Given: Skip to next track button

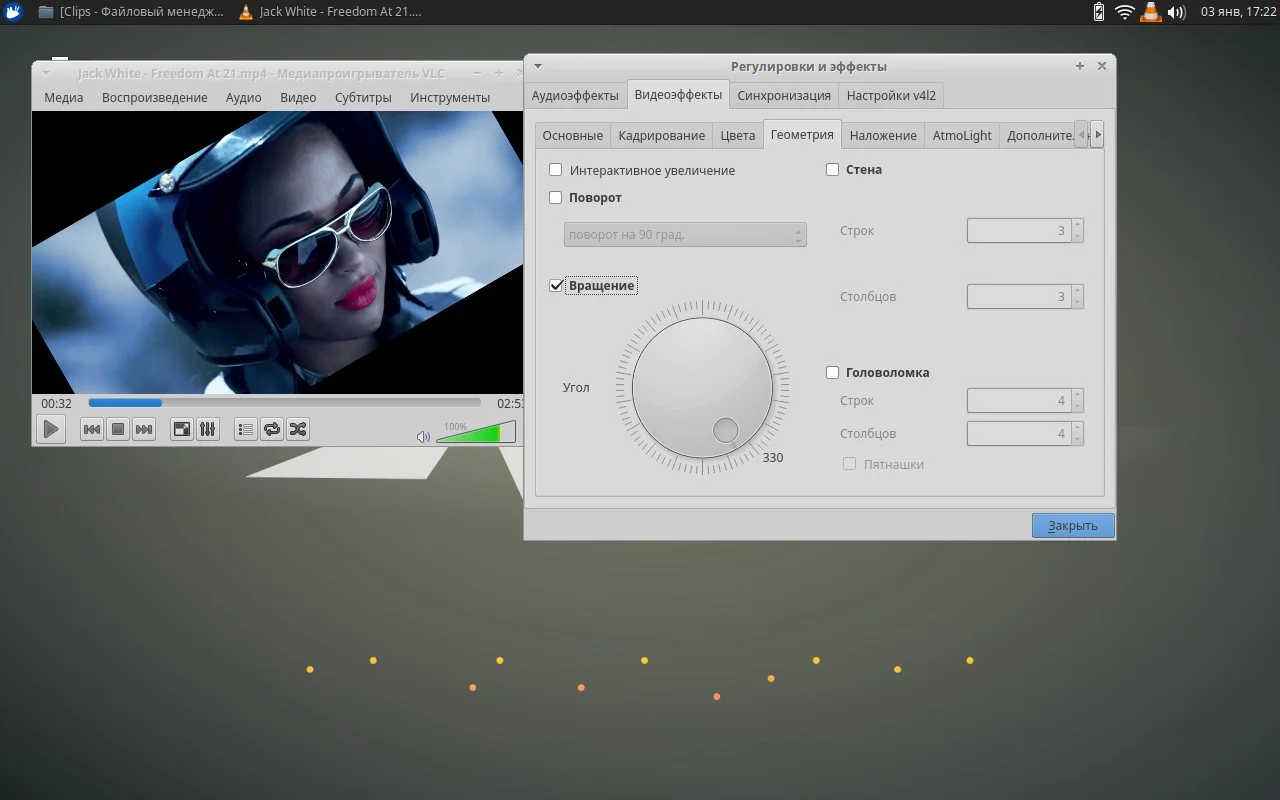Looking at the screenshot, I should coord(144,429).
